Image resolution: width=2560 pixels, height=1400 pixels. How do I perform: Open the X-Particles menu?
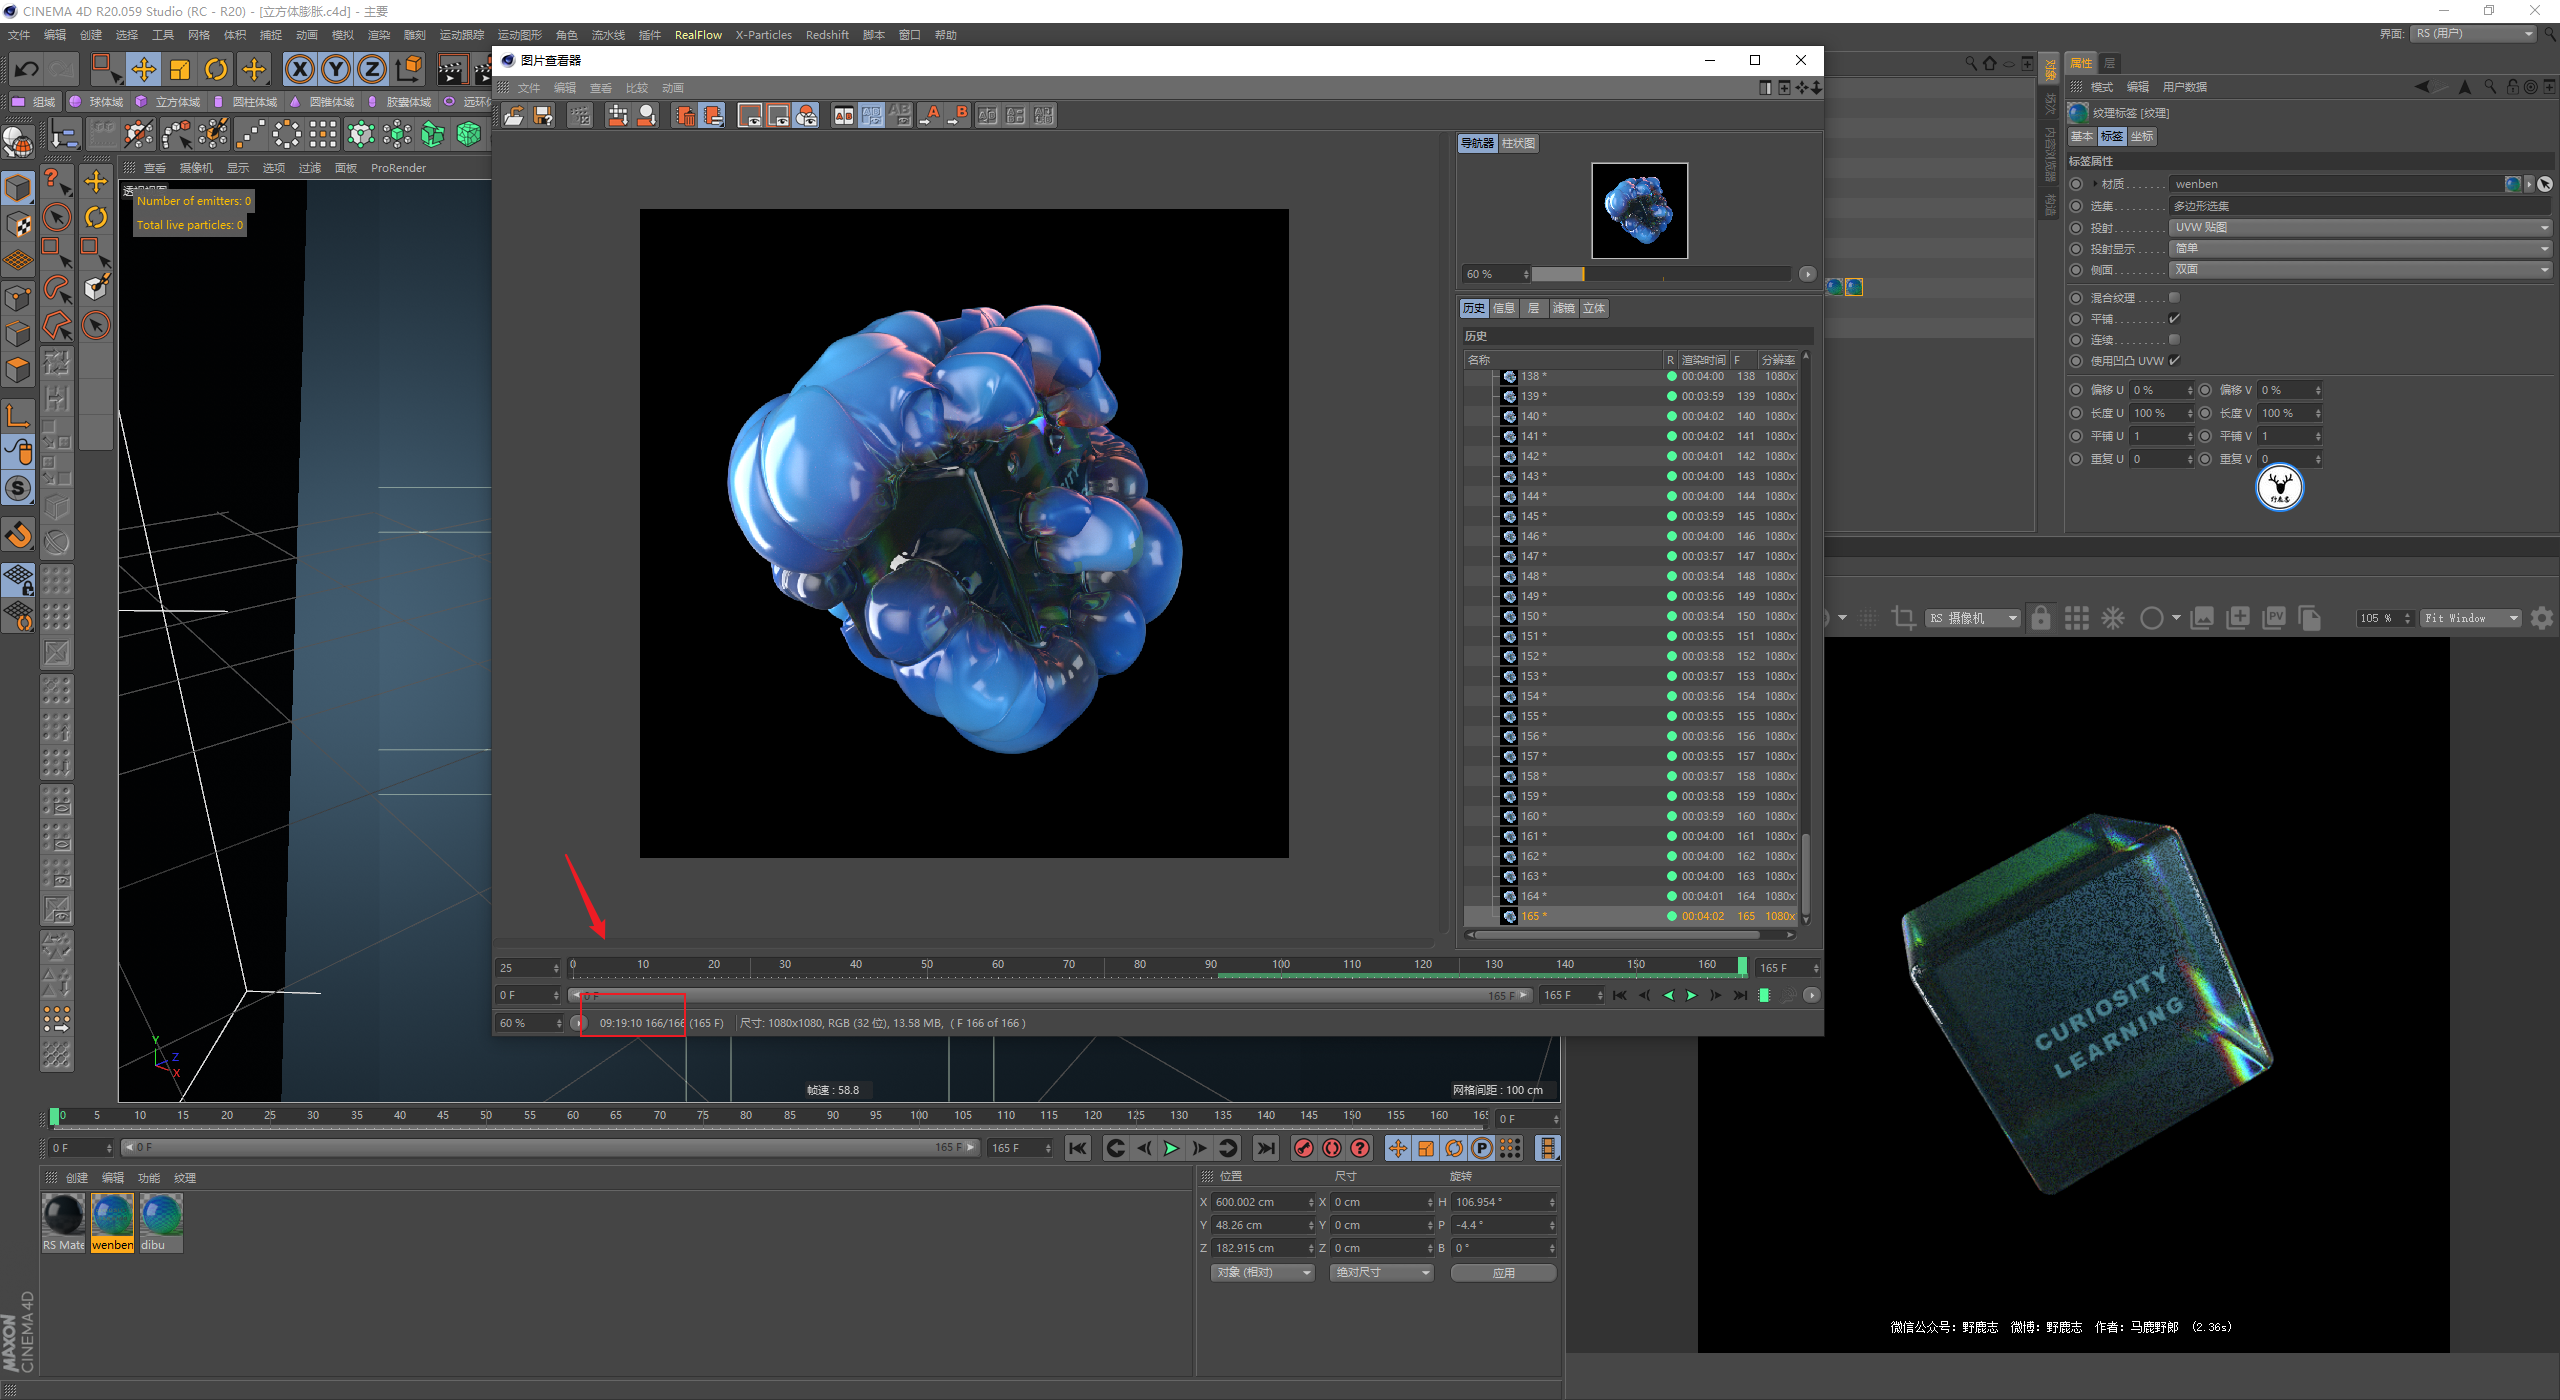[x=763, y=35]
